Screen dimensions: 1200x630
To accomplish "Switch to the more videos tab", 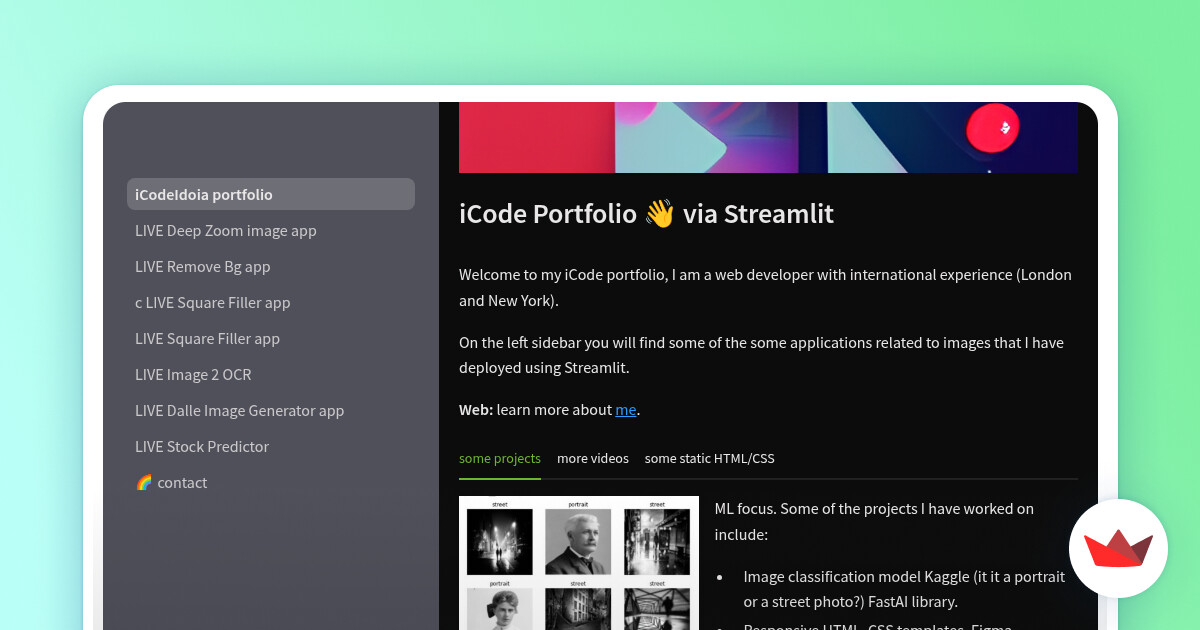I will (593, 459).
